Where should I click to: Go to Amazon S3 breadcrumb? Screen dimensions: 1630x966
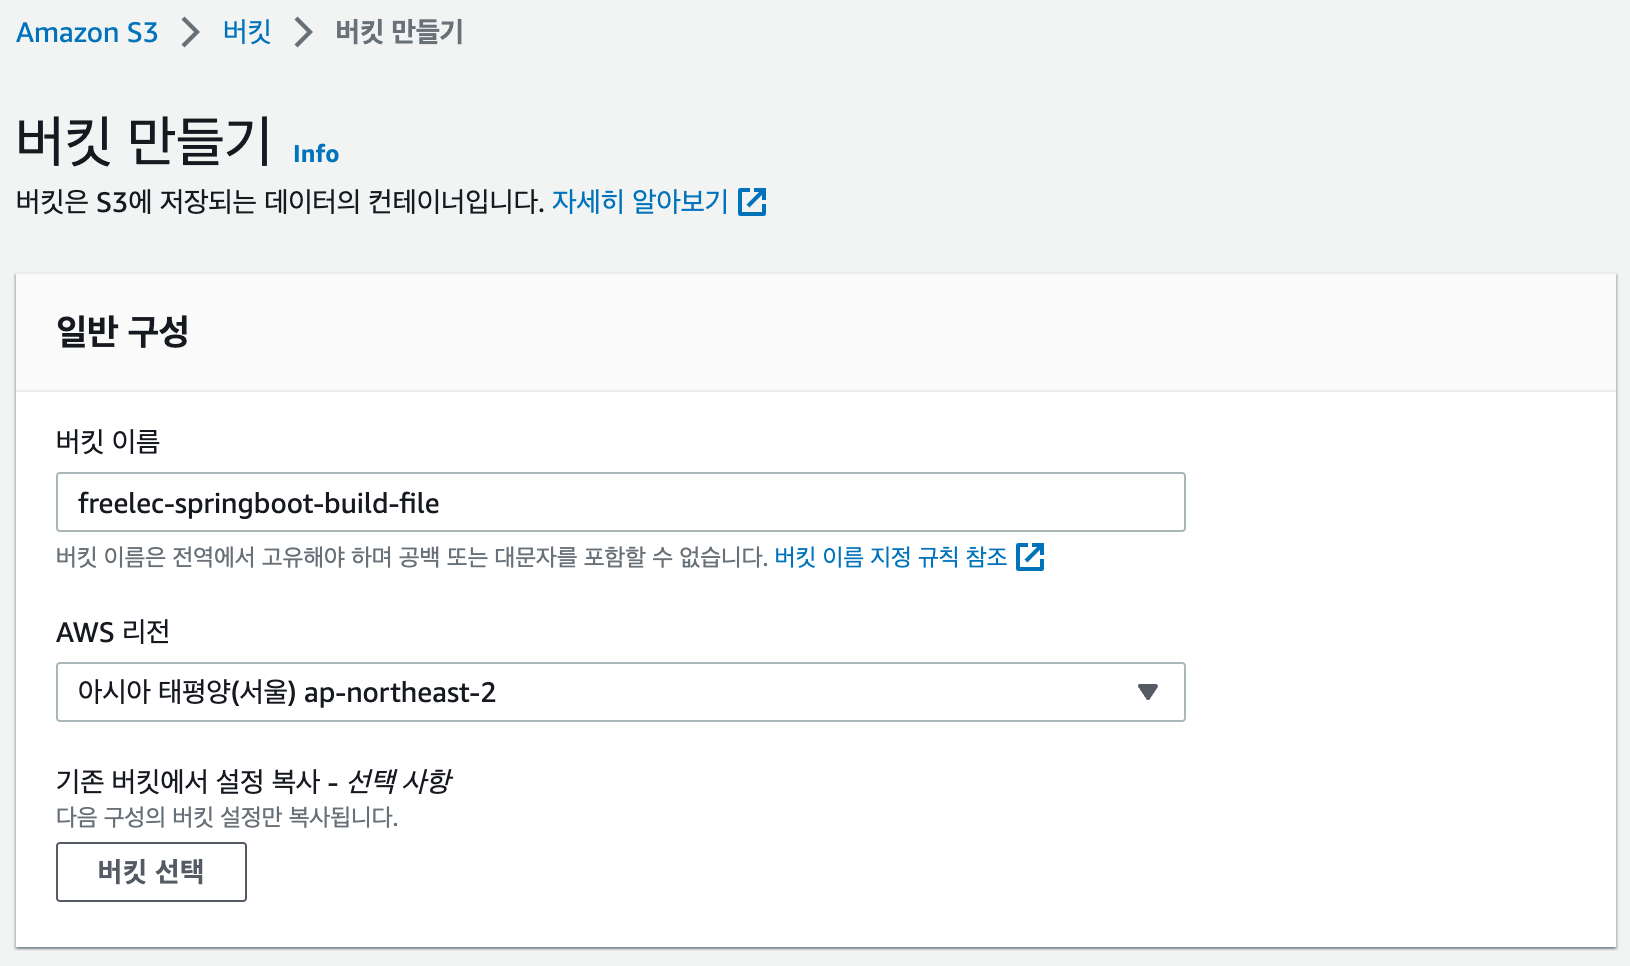87,32
